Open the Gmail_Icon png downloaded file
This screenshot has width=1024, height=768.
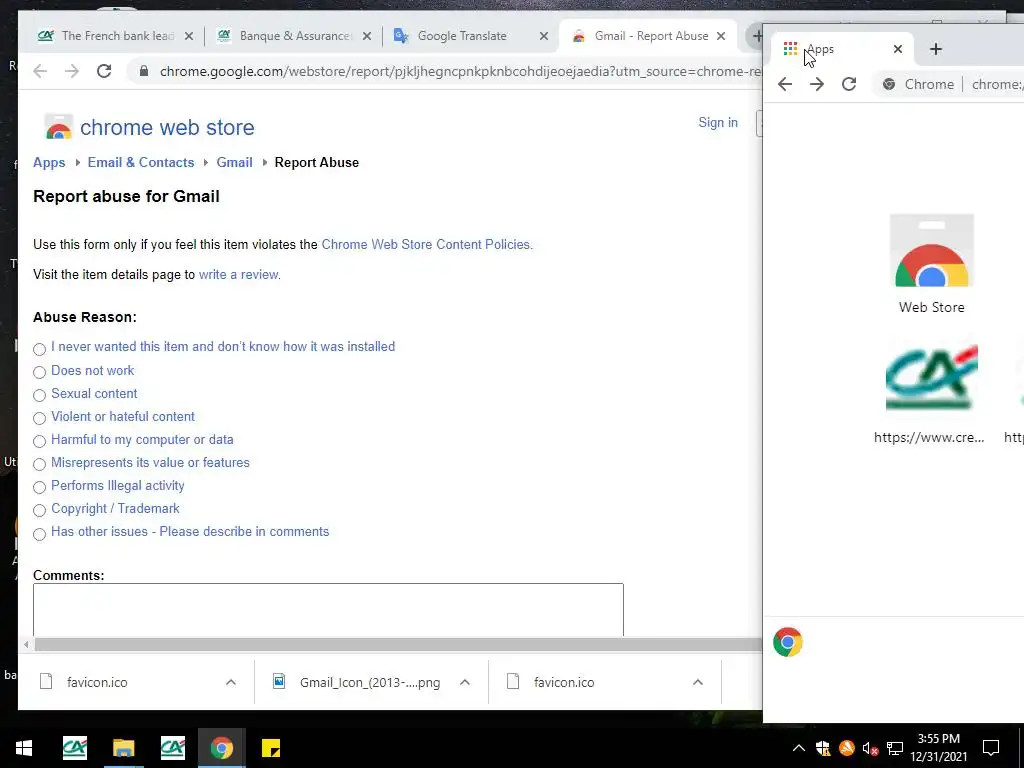(x=370, y=682)
